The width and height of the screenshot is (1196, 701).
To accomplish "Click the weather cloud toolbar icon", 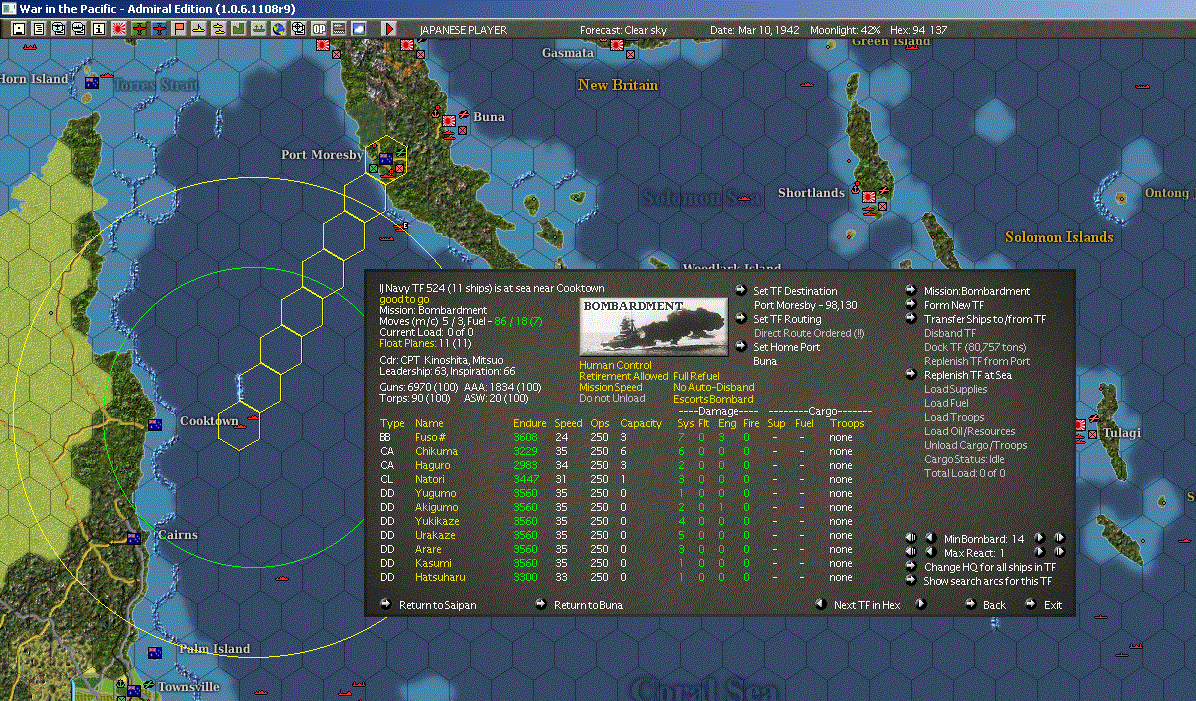I will coord(358,29).
